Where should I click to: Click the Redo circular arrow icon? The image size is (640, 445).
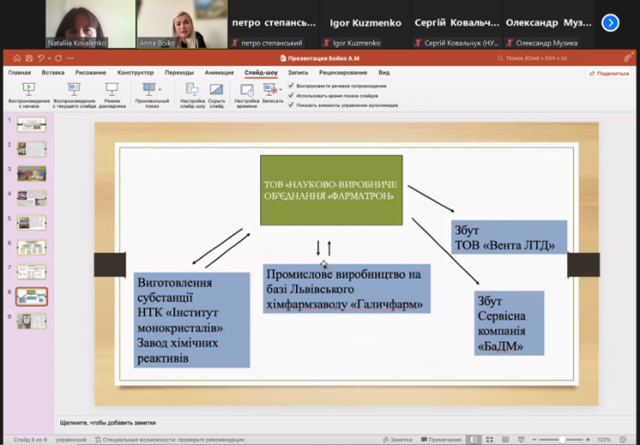58,58
